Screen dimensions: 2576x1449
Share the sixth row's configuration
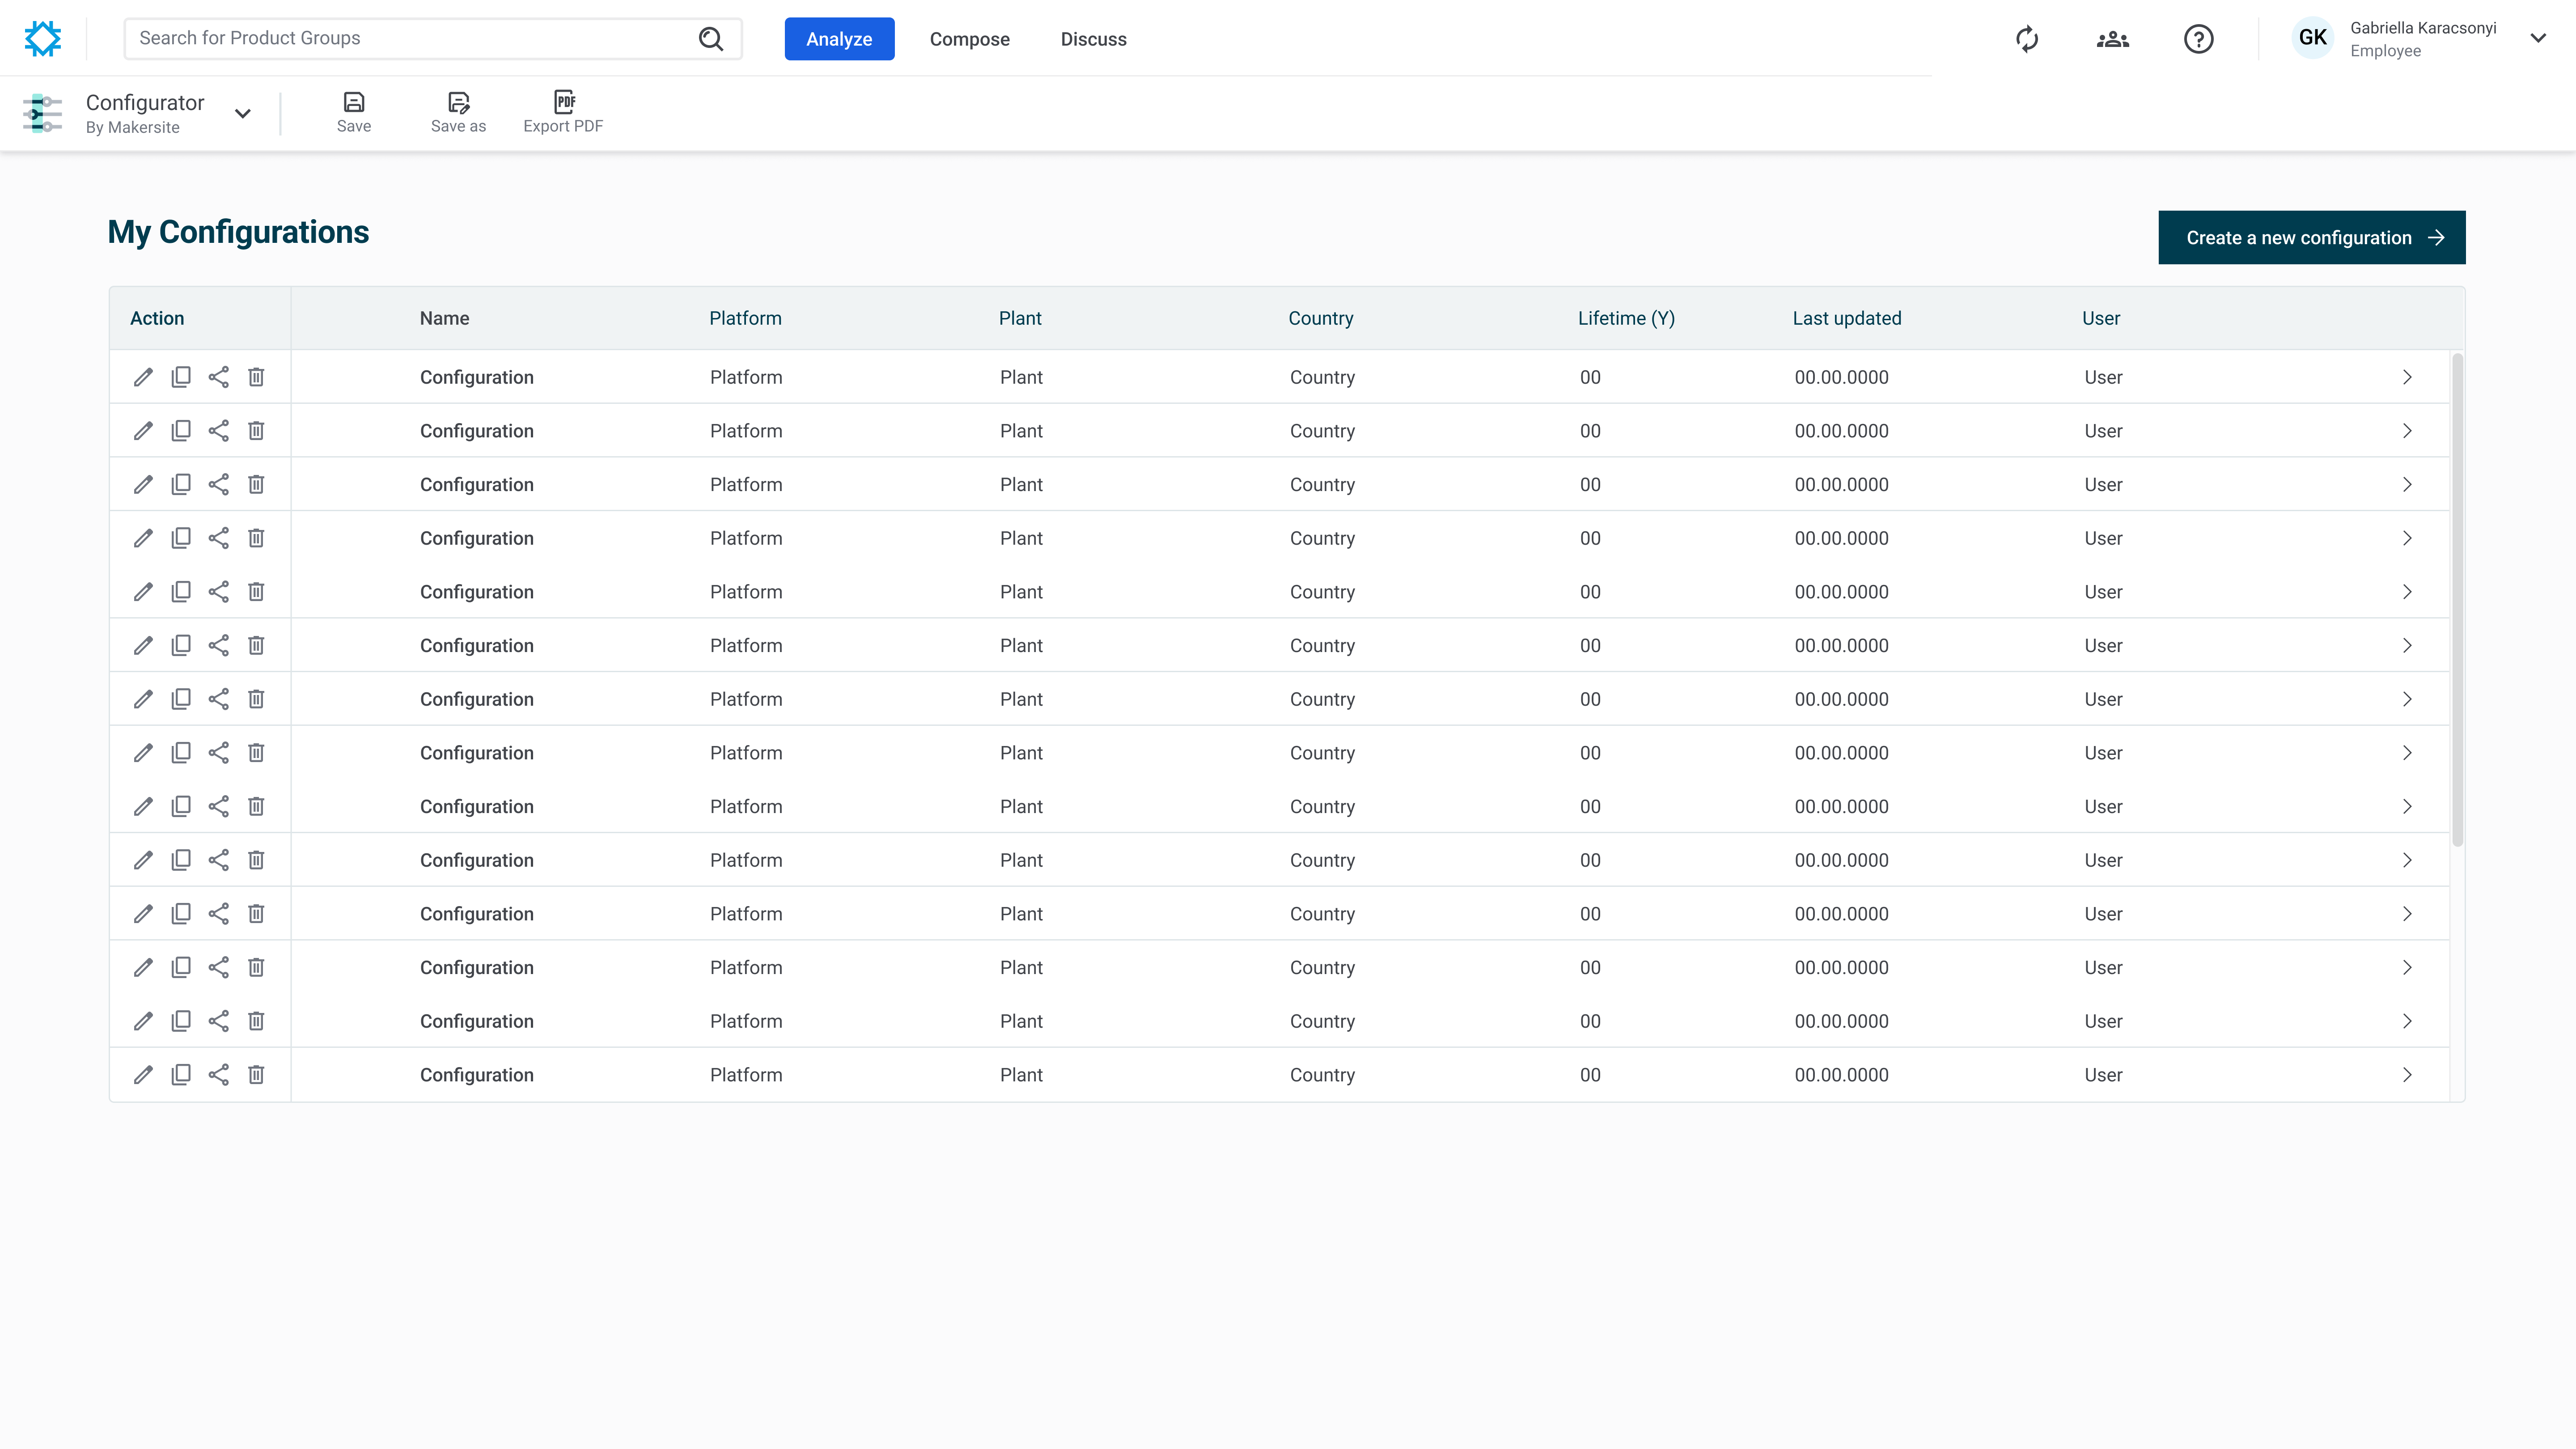click(x=219, y=645)
